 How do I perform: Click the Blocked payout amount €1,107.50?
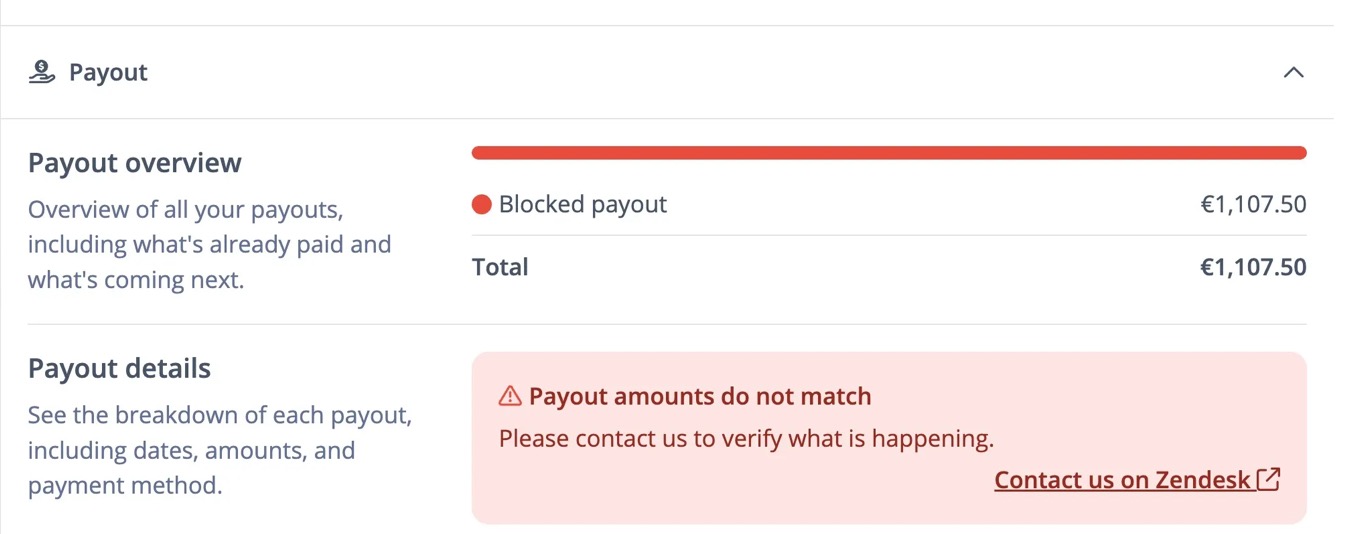(1253, 205)
